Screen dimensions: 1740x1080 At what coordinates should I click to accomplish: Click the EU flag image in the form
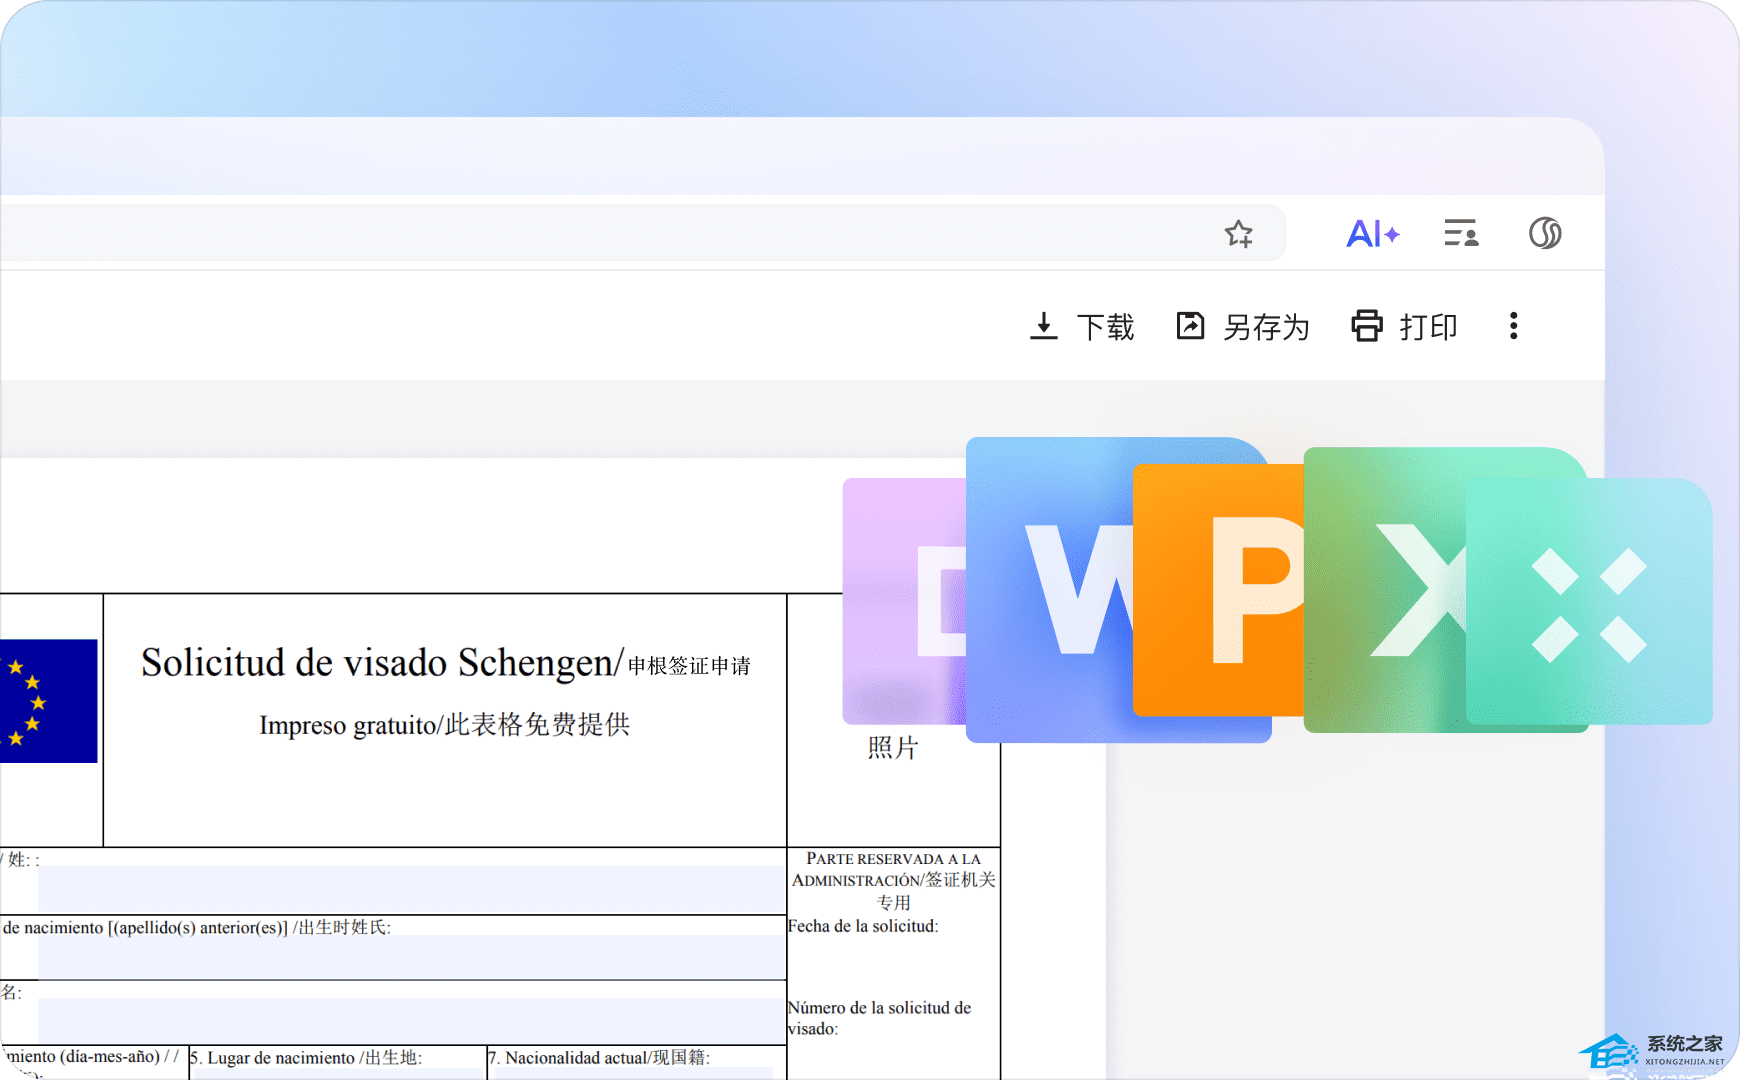pyautogui.click(x=49, y=701)
